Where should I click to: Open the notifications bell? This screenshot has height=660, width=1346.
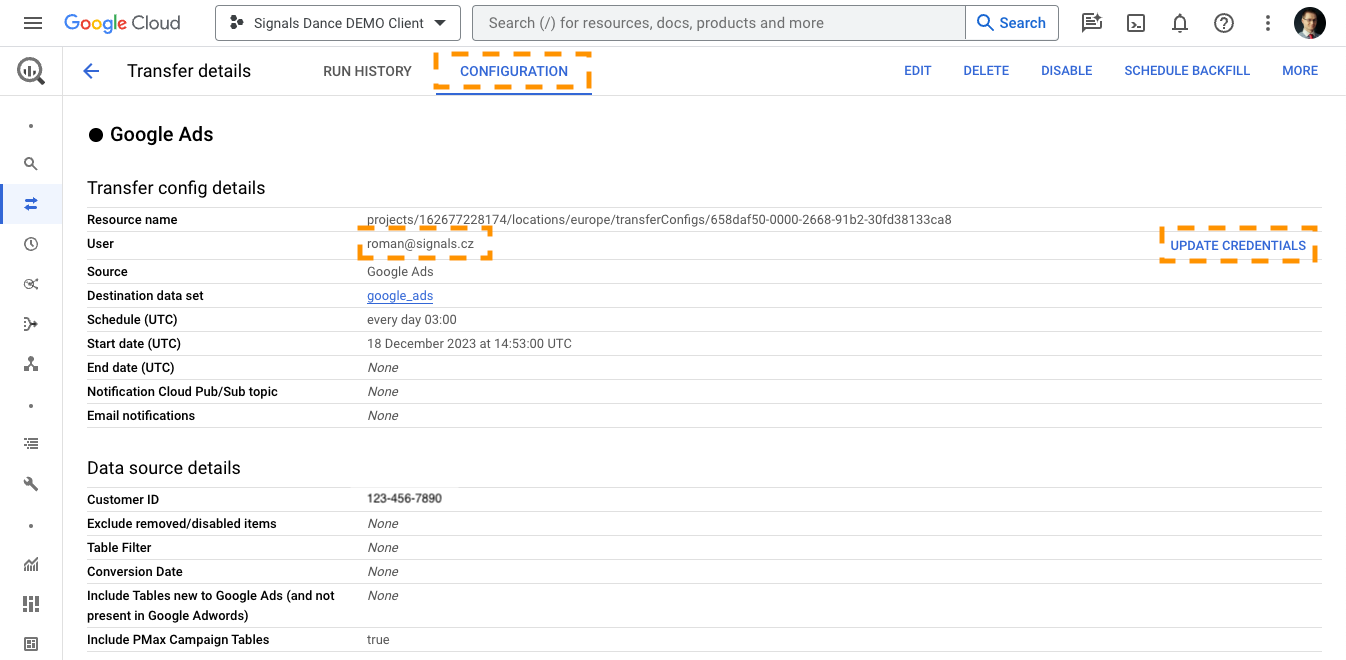(x=1180, y=23)
